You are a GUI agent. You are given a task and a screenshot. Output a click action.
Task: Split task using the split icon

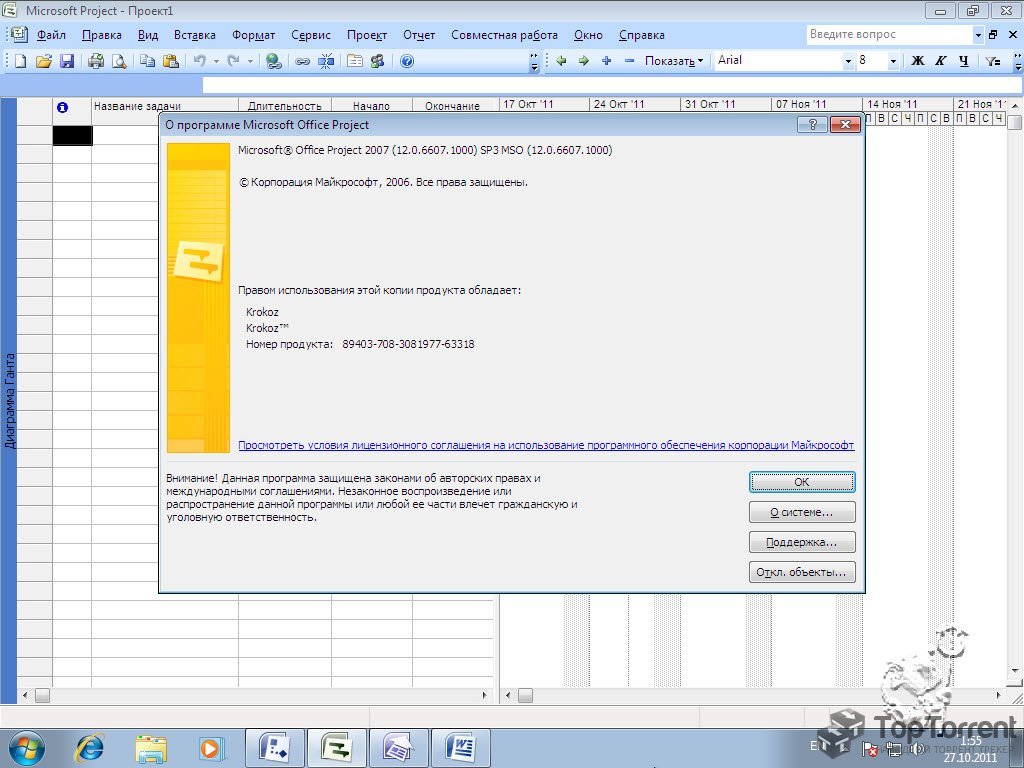coord(326,61)
